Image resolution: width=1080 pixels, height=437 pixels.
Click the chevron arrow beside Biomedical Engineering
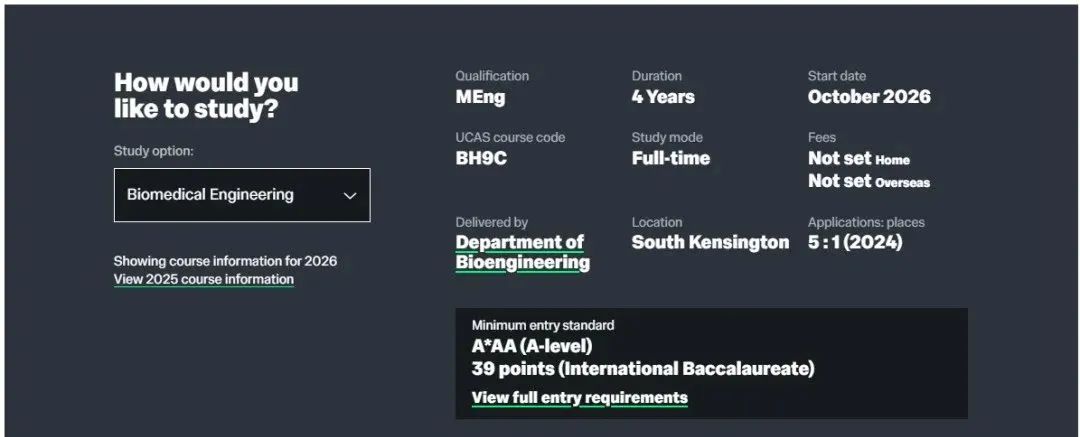coord(350,196)
